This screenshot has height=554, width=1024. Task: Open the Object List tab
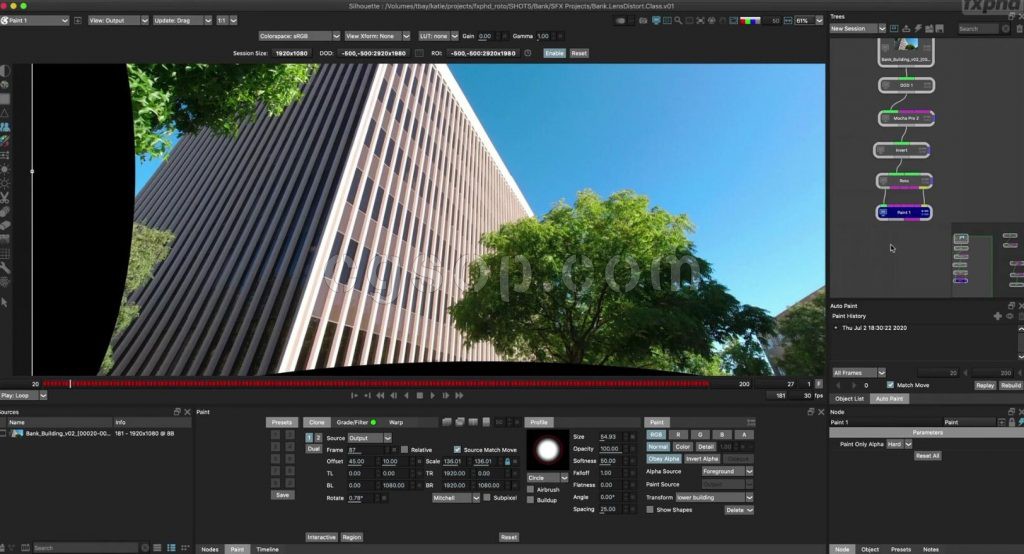849,399
